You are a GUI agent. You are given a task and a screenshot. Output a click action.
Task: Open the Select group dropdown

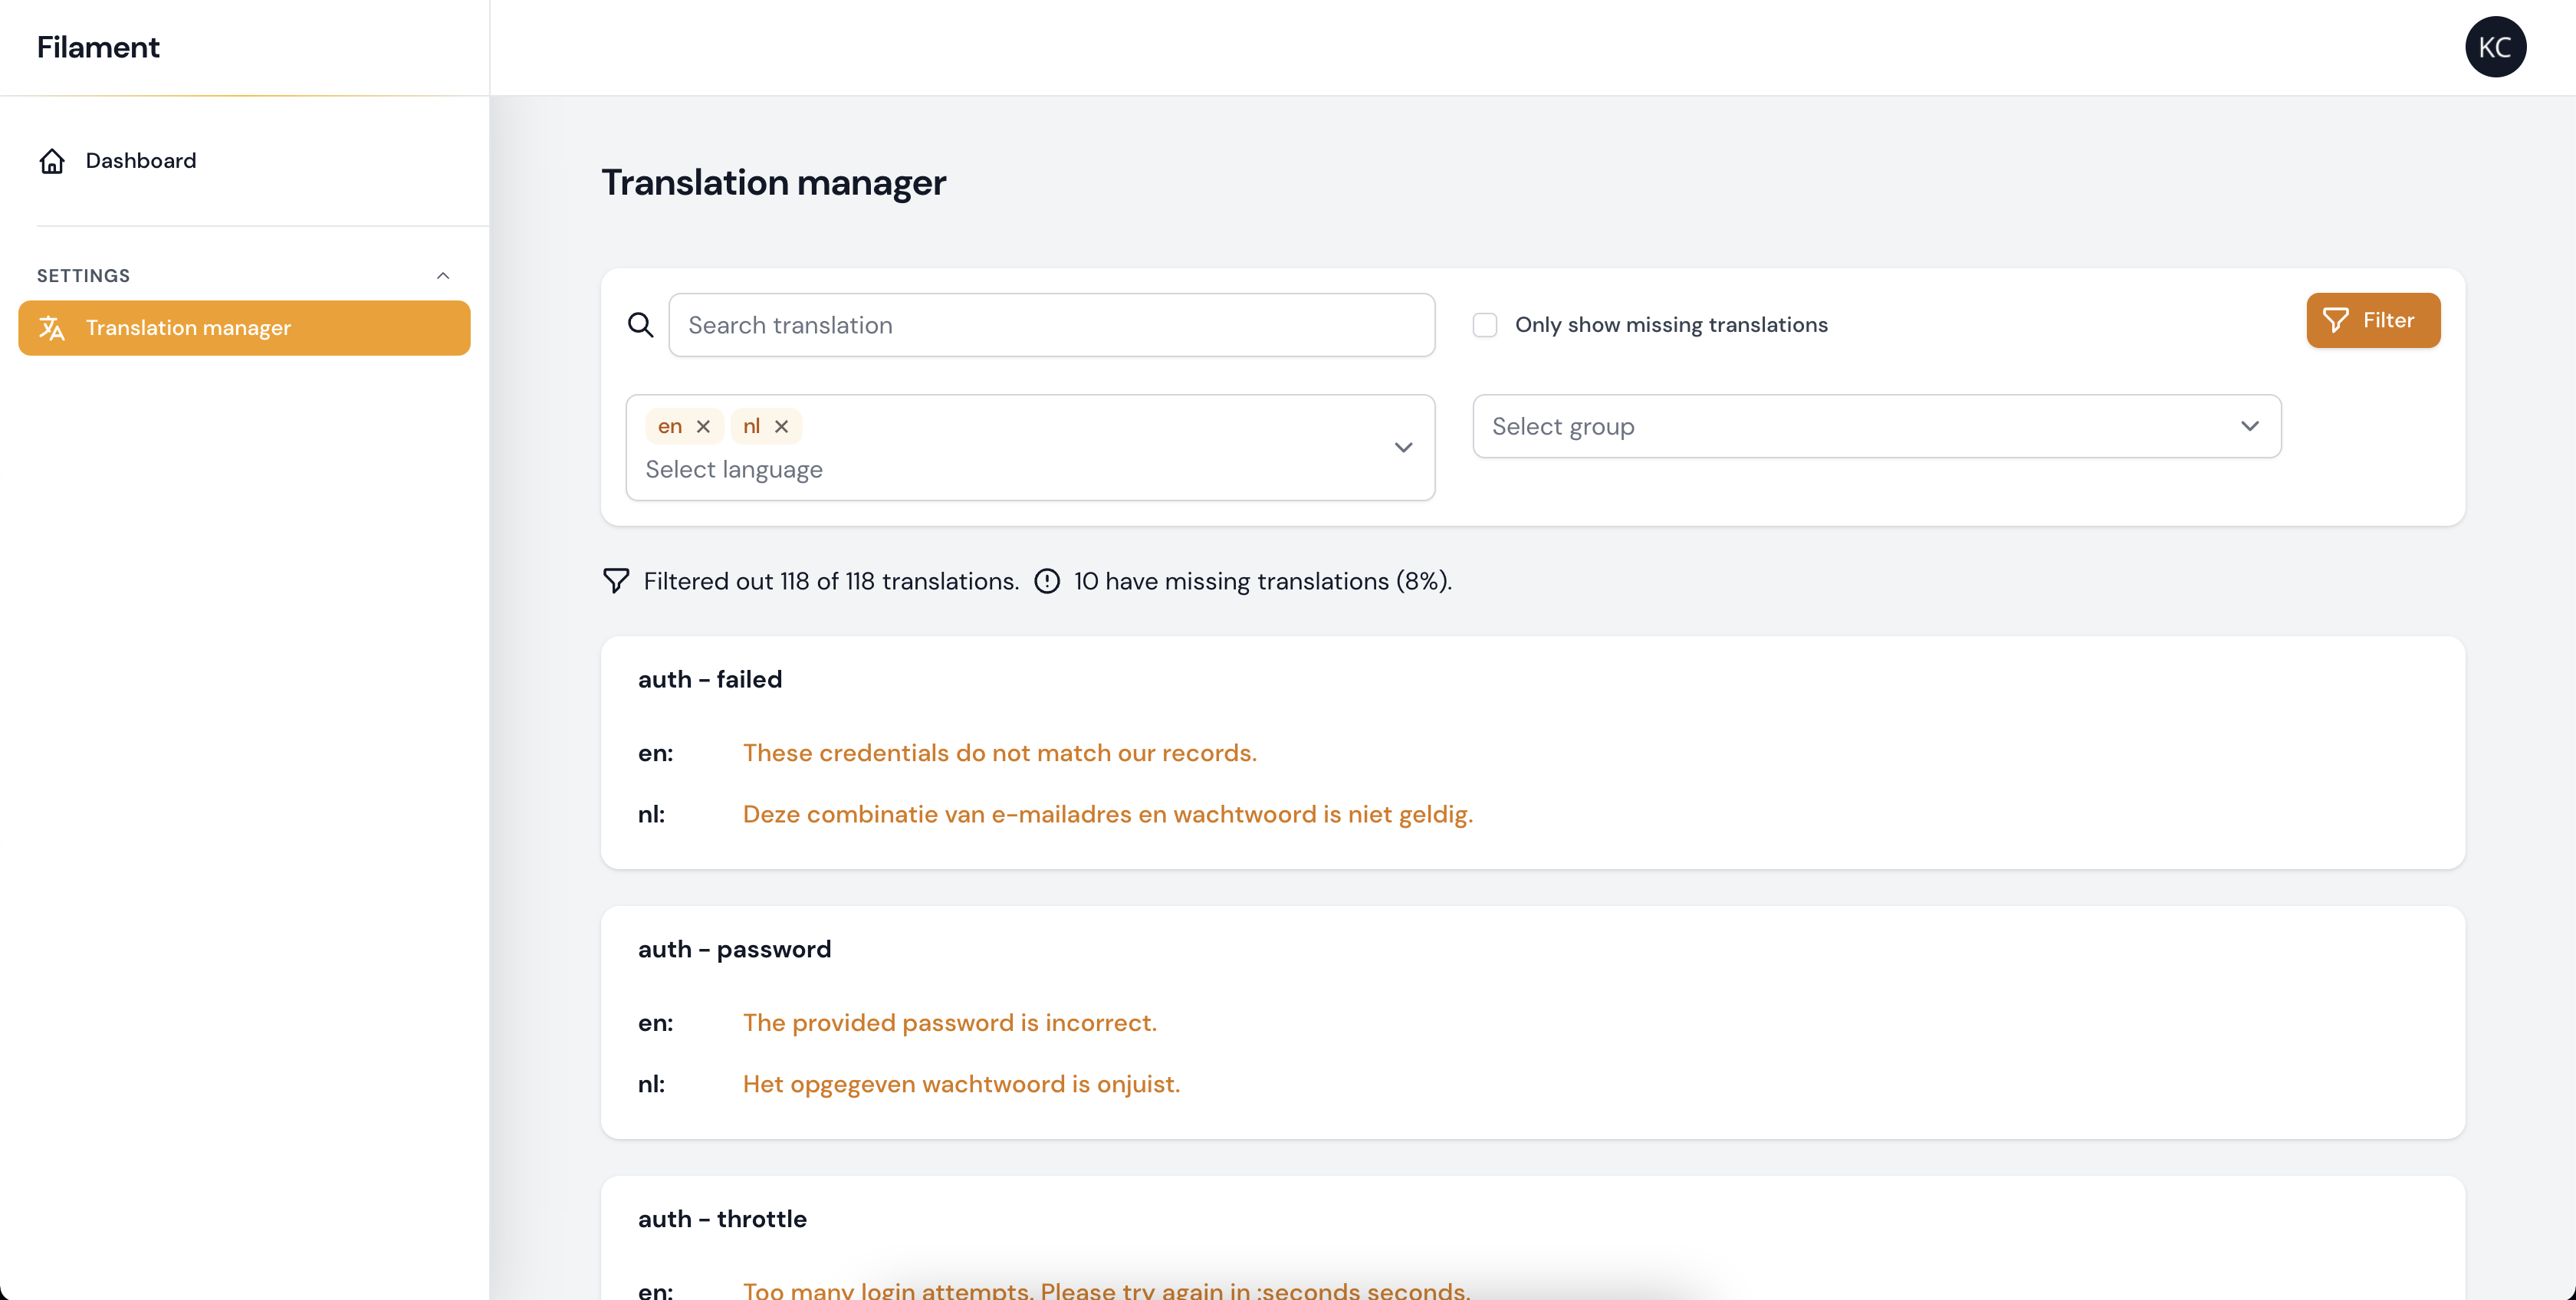1876,427
